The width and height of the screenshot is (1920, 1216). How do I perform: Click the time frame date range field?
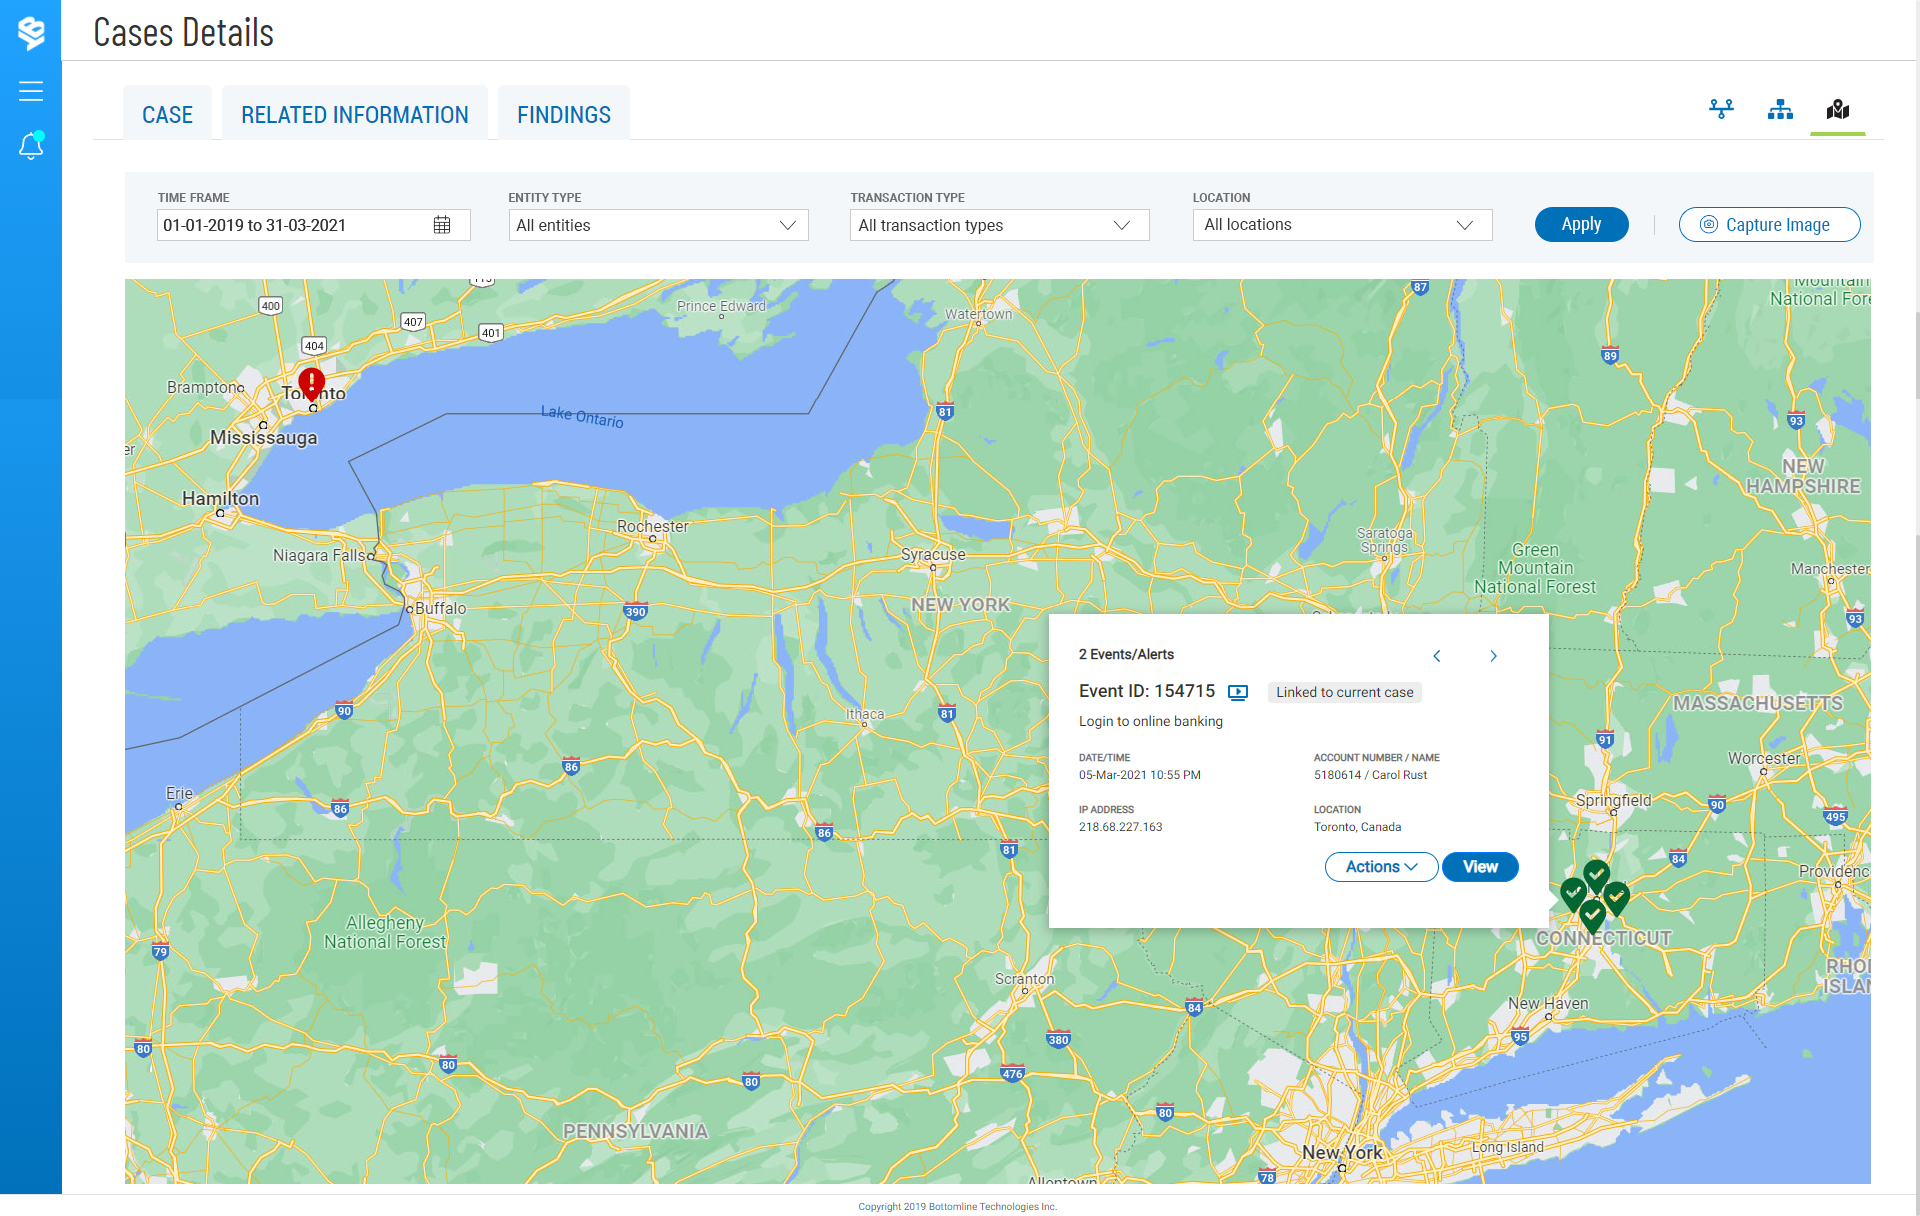290,225
